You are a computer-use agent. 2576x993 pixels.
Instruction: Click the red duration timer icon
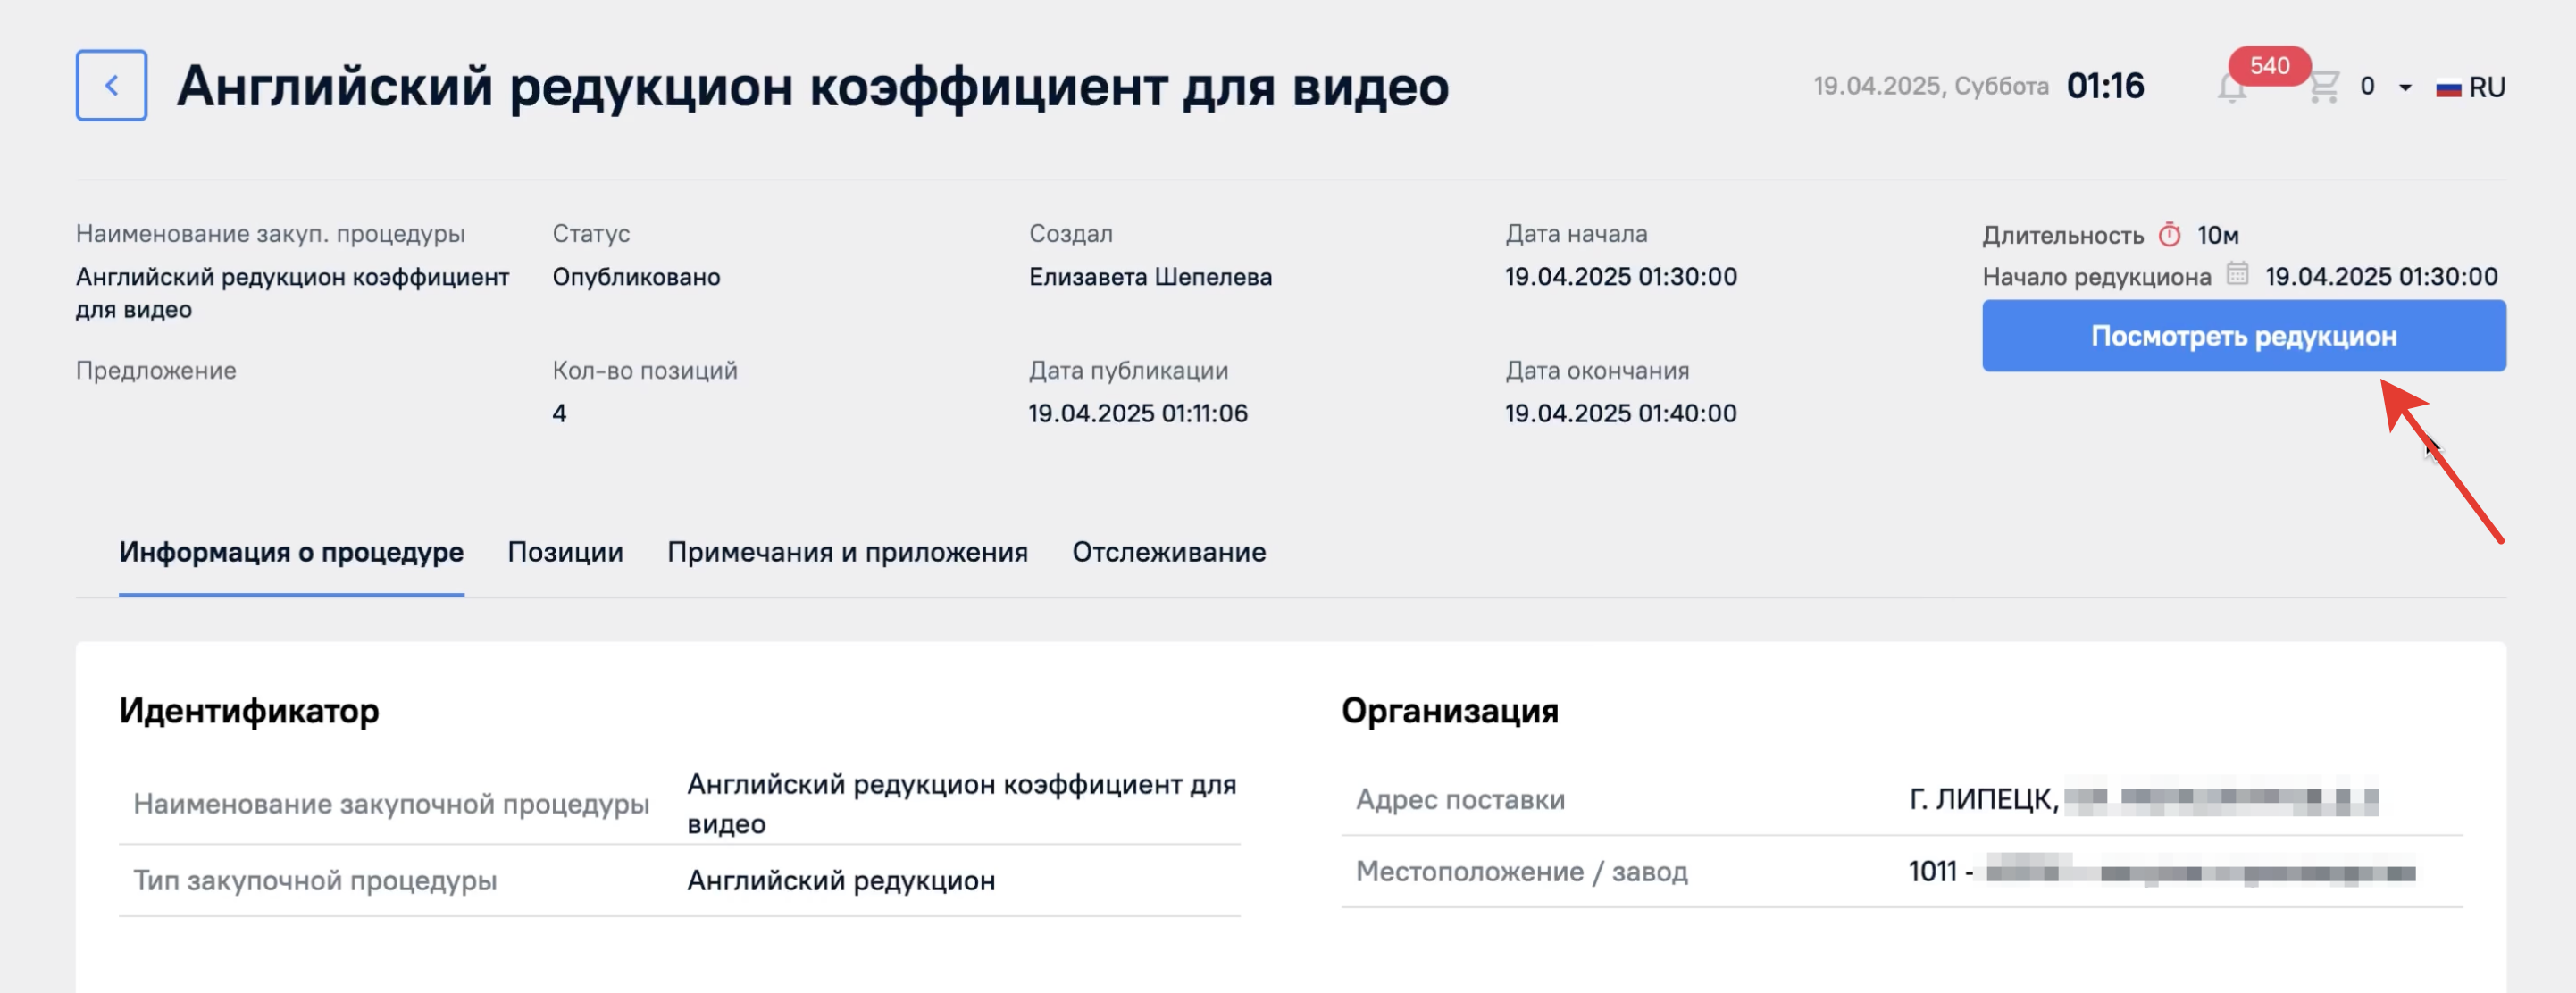pyautogui.click(x=2169, y=235)
